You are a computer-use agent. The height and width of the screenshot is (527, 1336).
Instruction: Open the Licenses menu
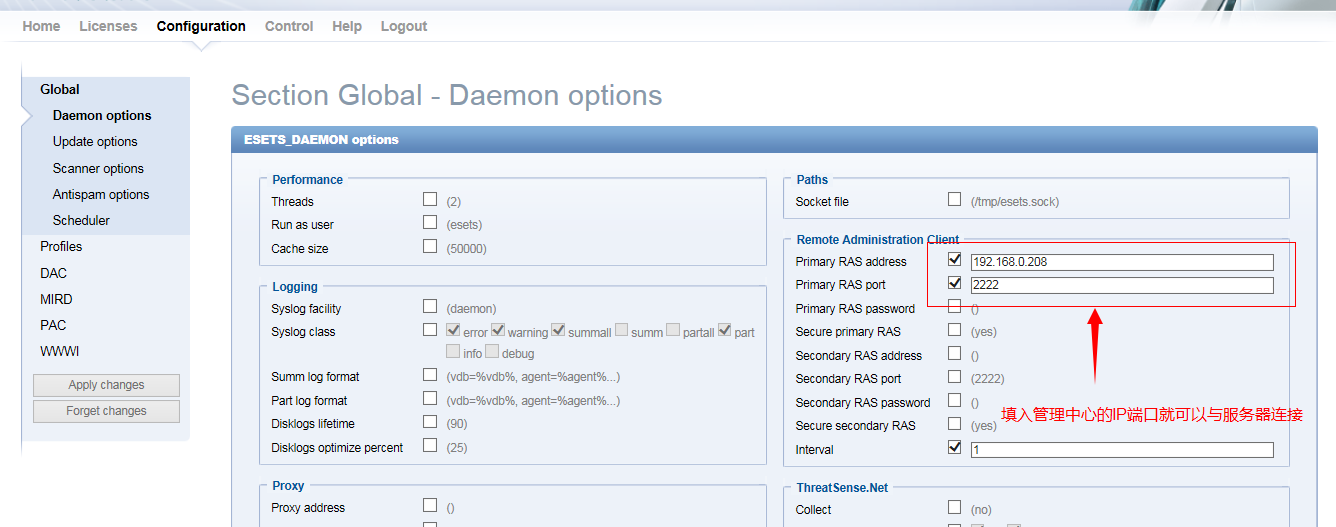coord(108,26)
